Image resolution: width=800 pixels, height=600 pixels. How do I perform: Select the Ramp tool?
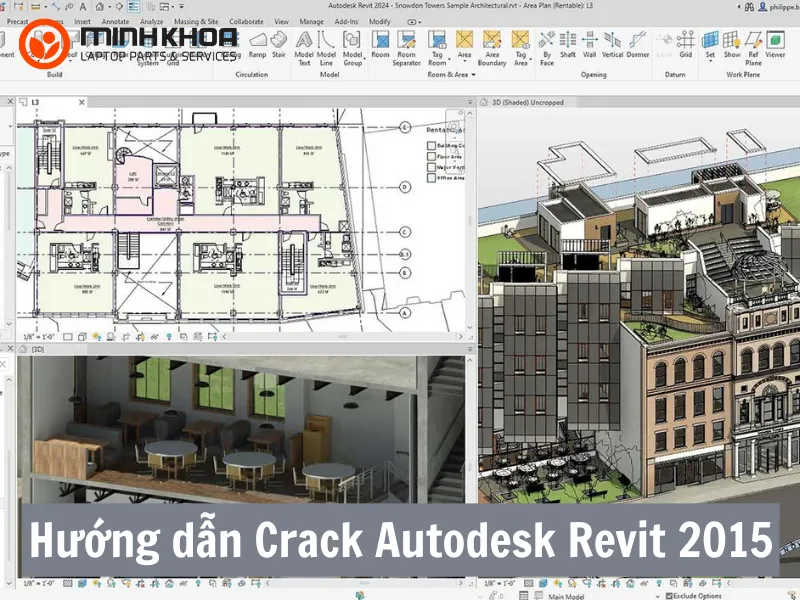point(258,45)
